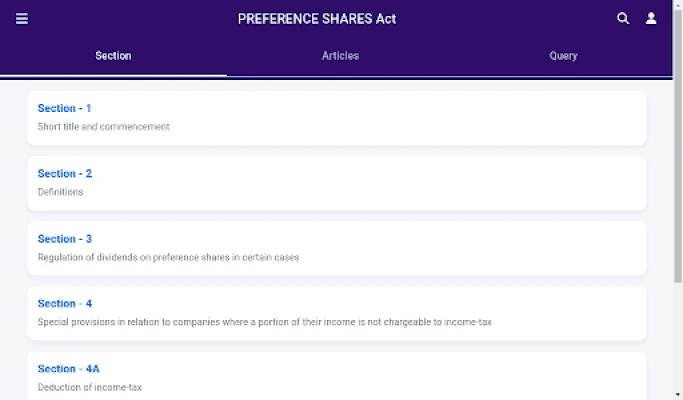This screenshot has width=683, height=400.
Task: Click the 'Deduction of income-tax' description
Action: 90,387
